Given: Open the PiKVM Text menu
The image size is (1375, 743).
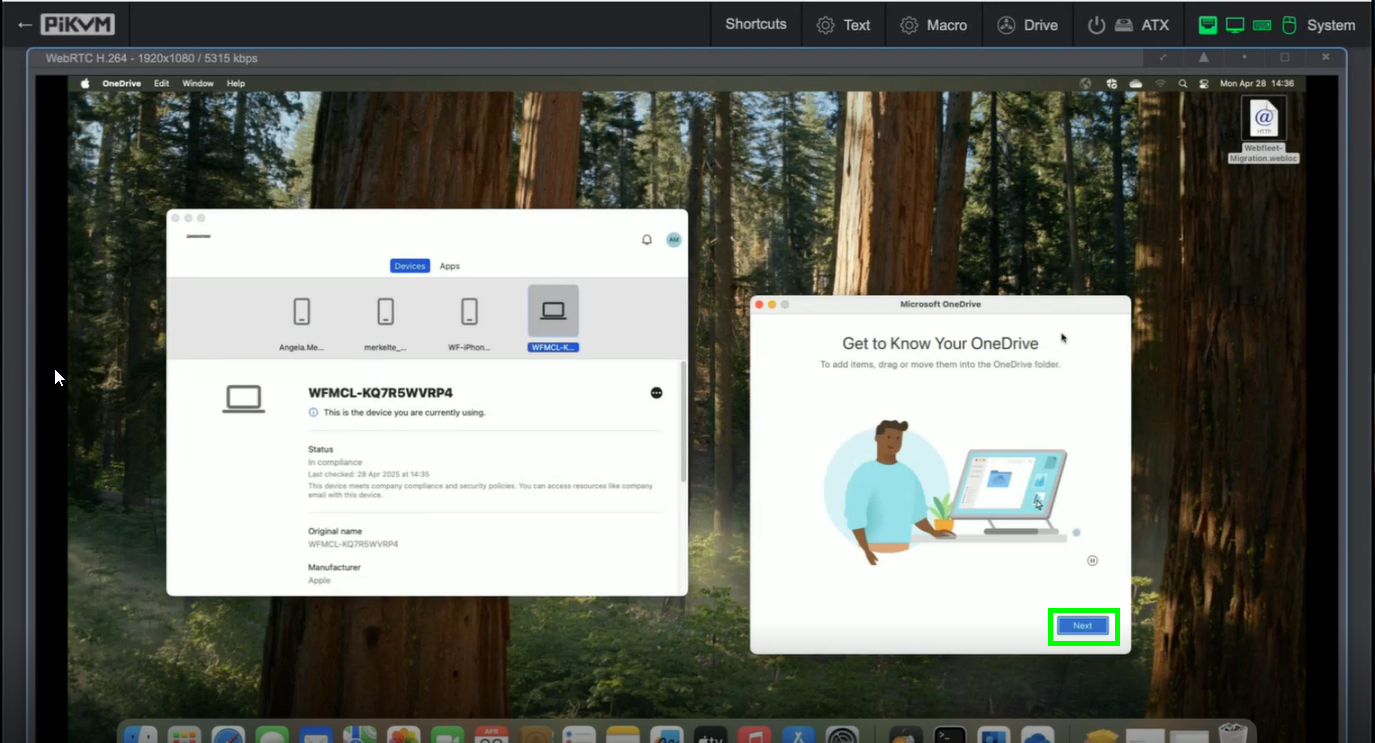Looking at the screenshot, I should tap(843, 25).
